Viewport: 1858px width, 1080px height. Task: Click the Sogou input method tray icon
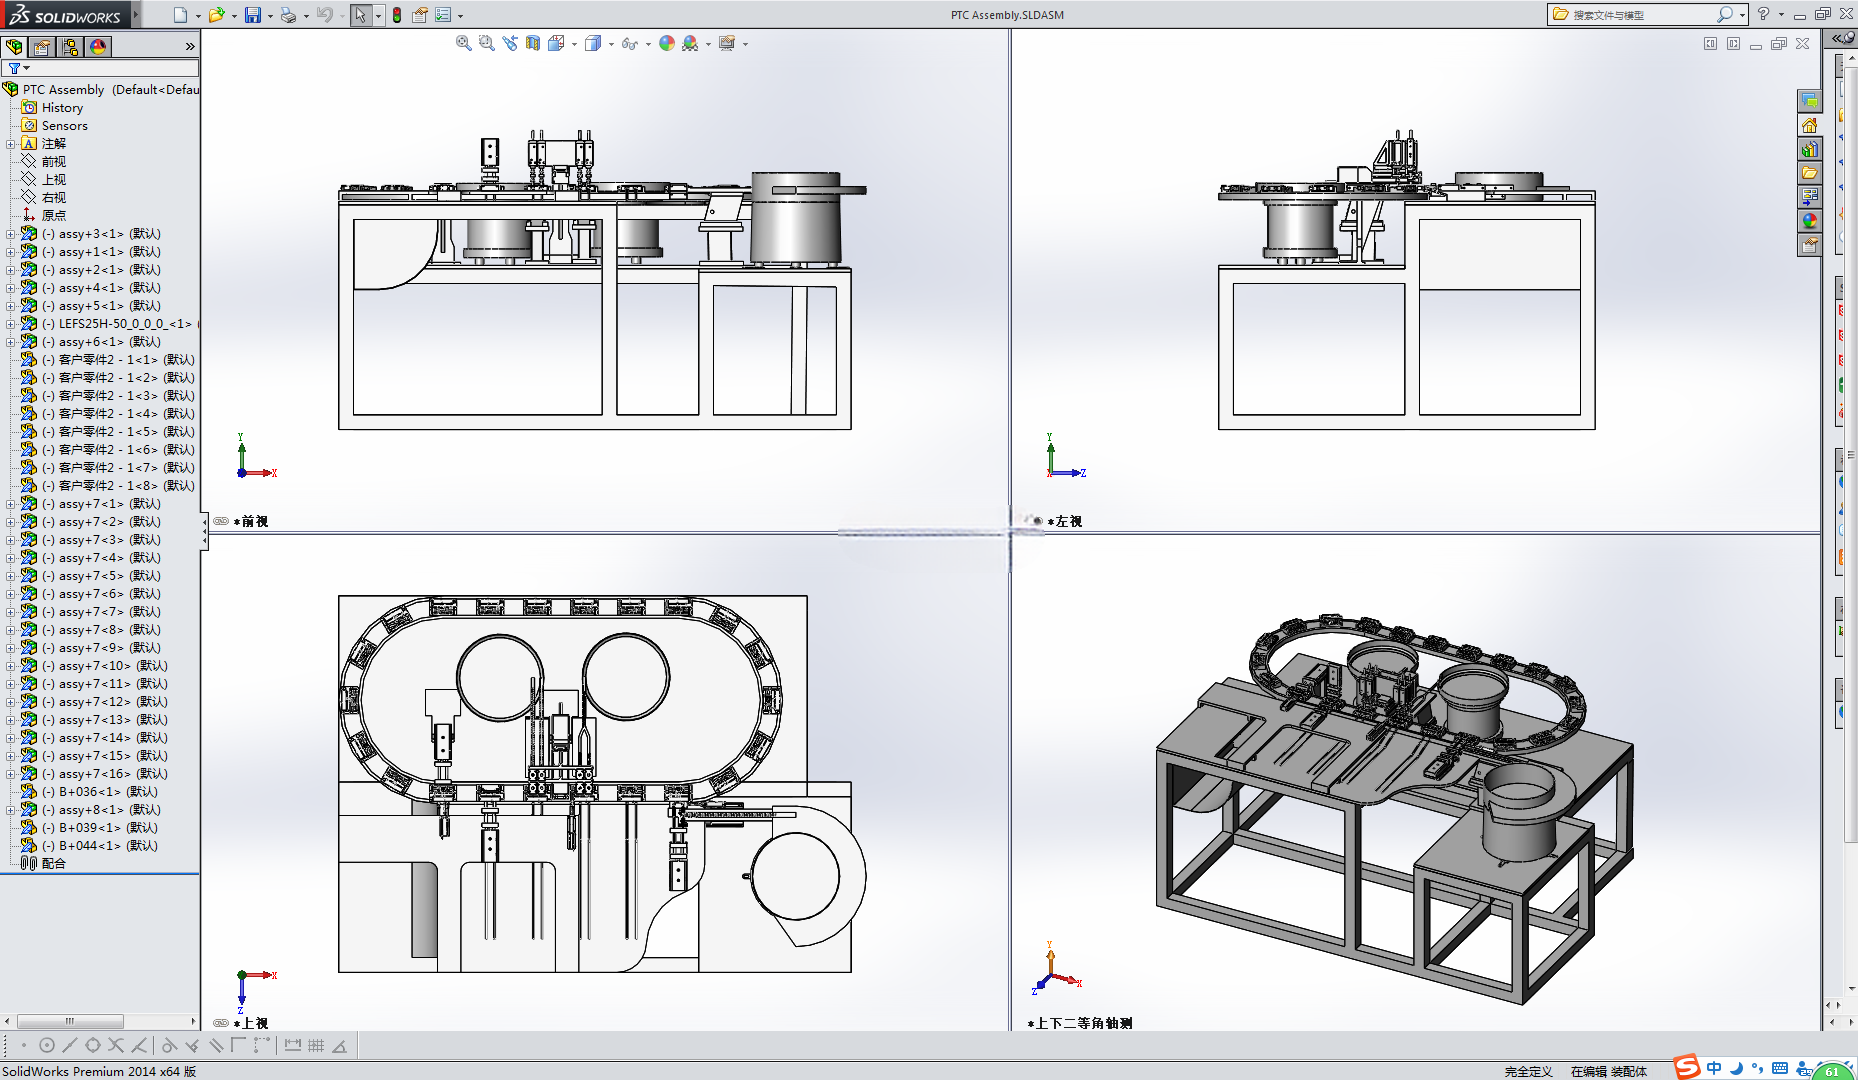(1687, 1068)
